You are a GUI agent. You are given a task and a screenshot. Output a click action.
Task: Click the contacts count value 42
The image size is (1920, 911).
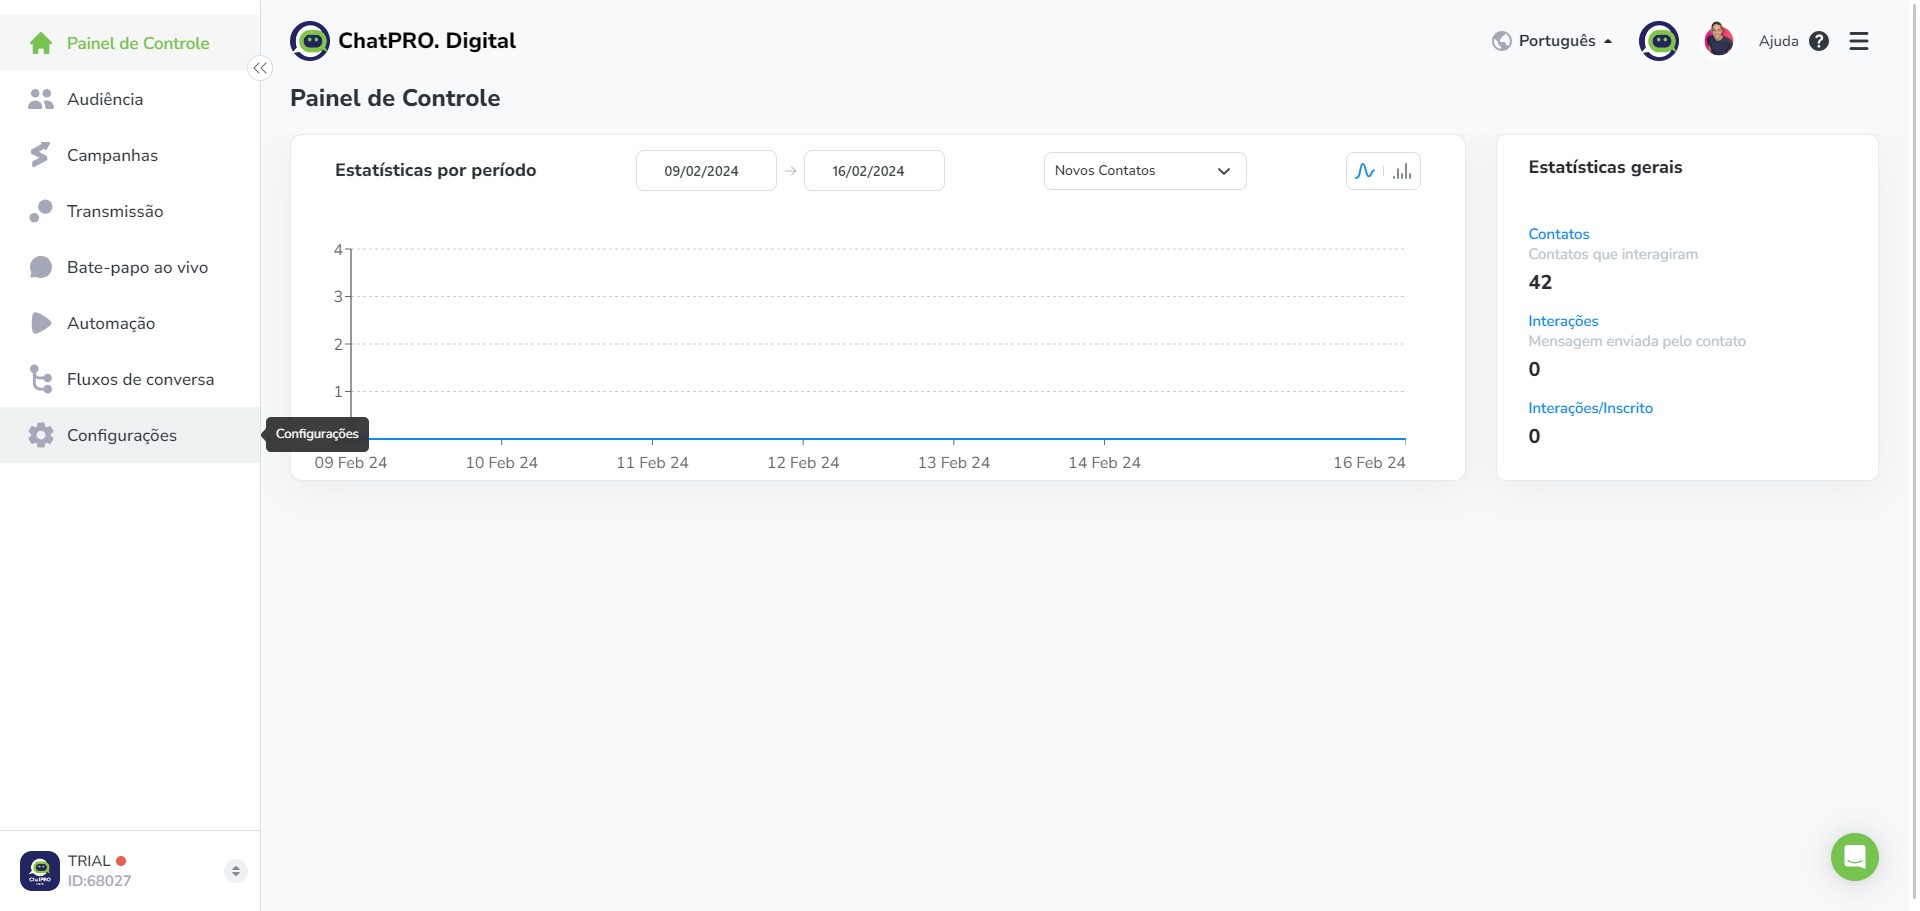click(x=1540, y=282)
